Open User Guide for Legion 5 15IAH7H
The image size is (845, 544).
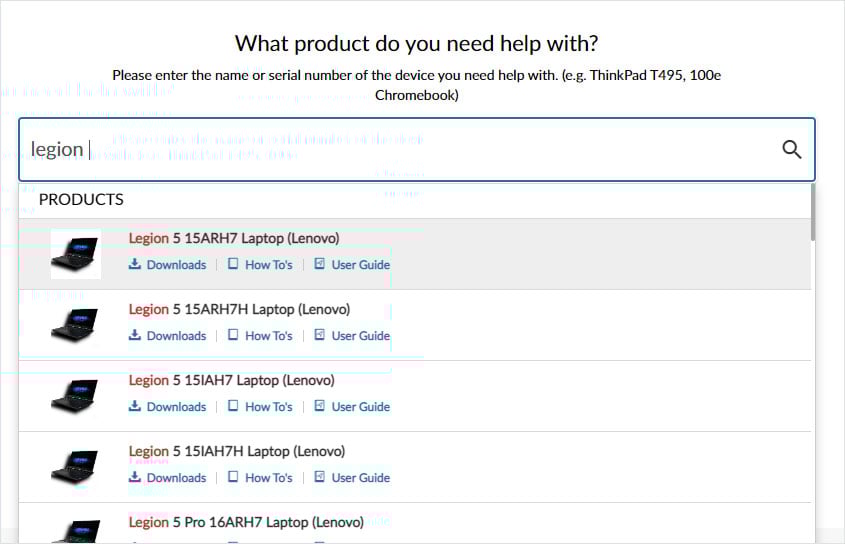[360, 478]
